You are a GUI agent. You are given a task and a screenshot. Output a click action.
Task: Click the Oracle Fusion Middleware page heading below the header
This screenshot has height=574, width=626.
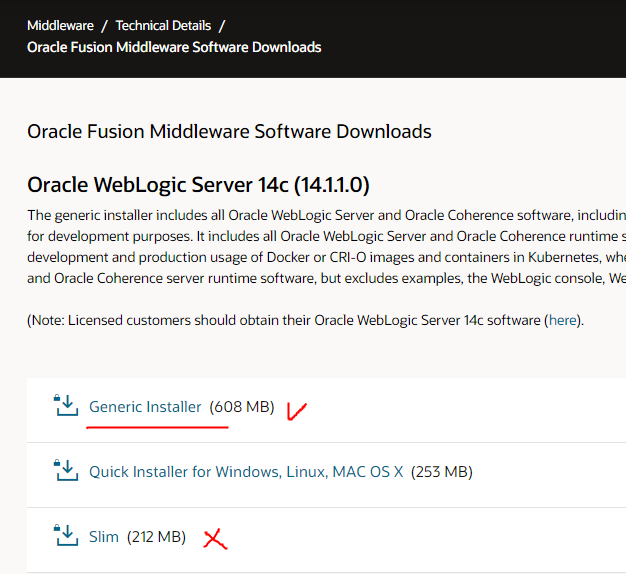pos(229,131)
